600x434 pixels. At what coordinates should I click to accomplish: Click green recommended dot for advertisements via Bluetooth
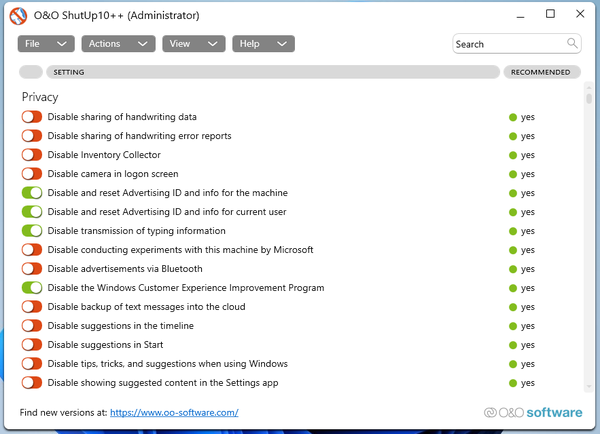[x=513, y=269]
